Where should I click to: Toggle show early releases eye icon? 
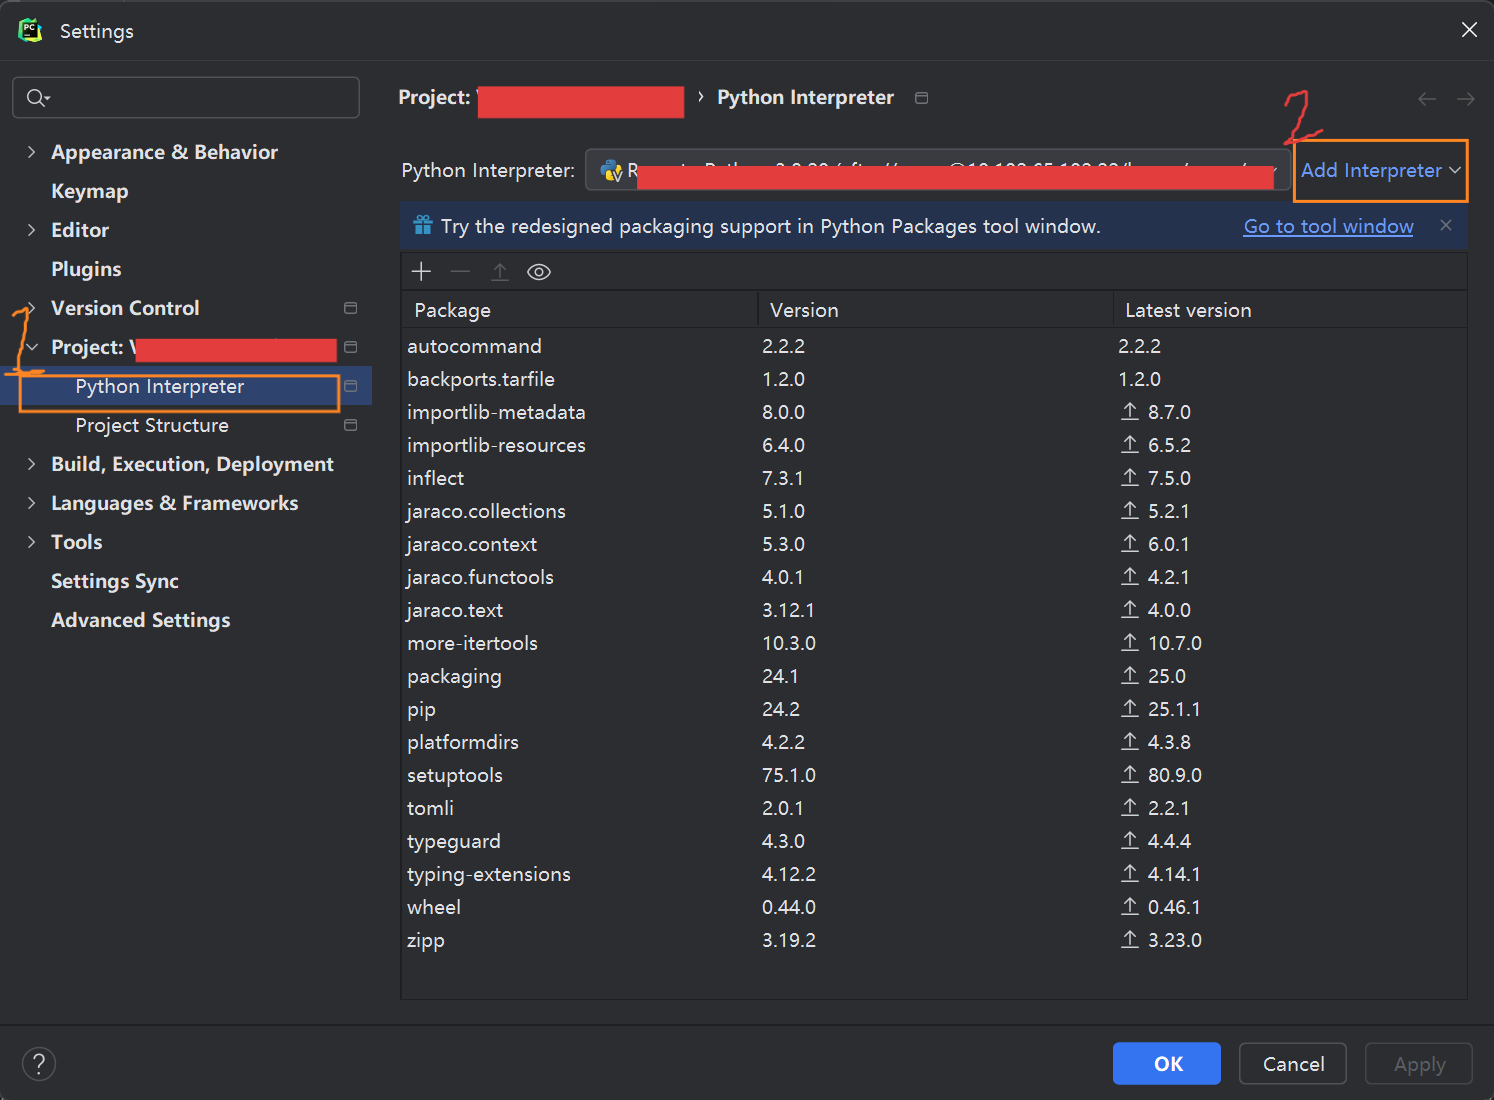[539, 272]
